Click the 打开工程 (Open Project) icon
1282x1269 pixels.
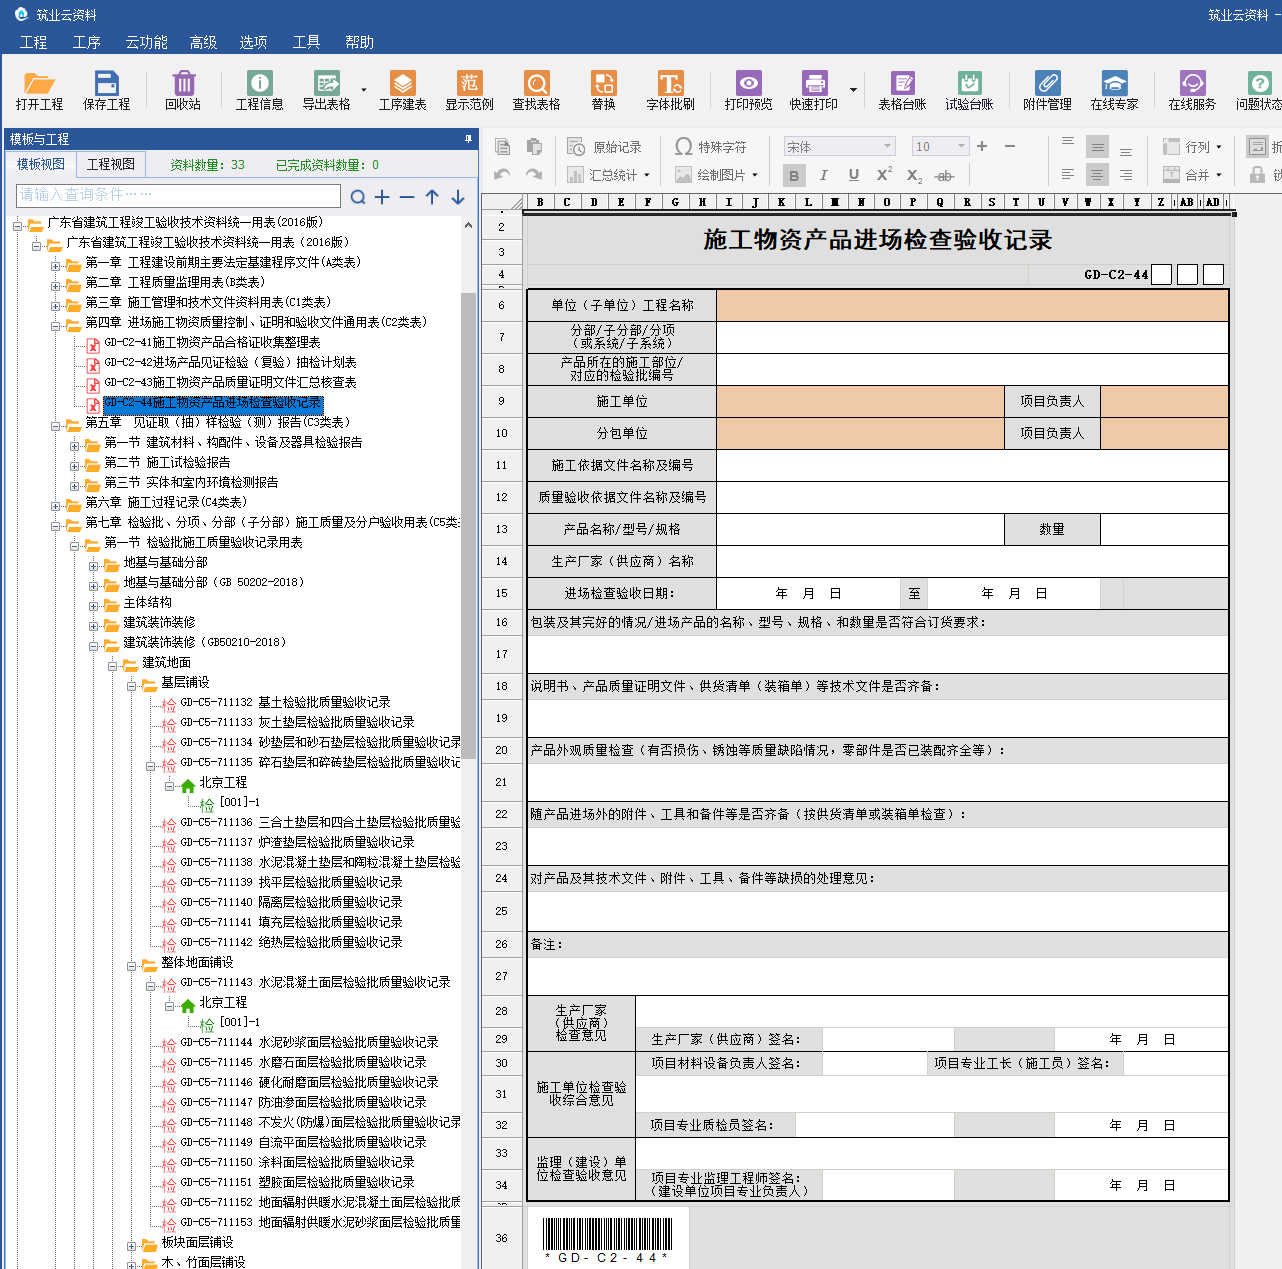[39, 89]
